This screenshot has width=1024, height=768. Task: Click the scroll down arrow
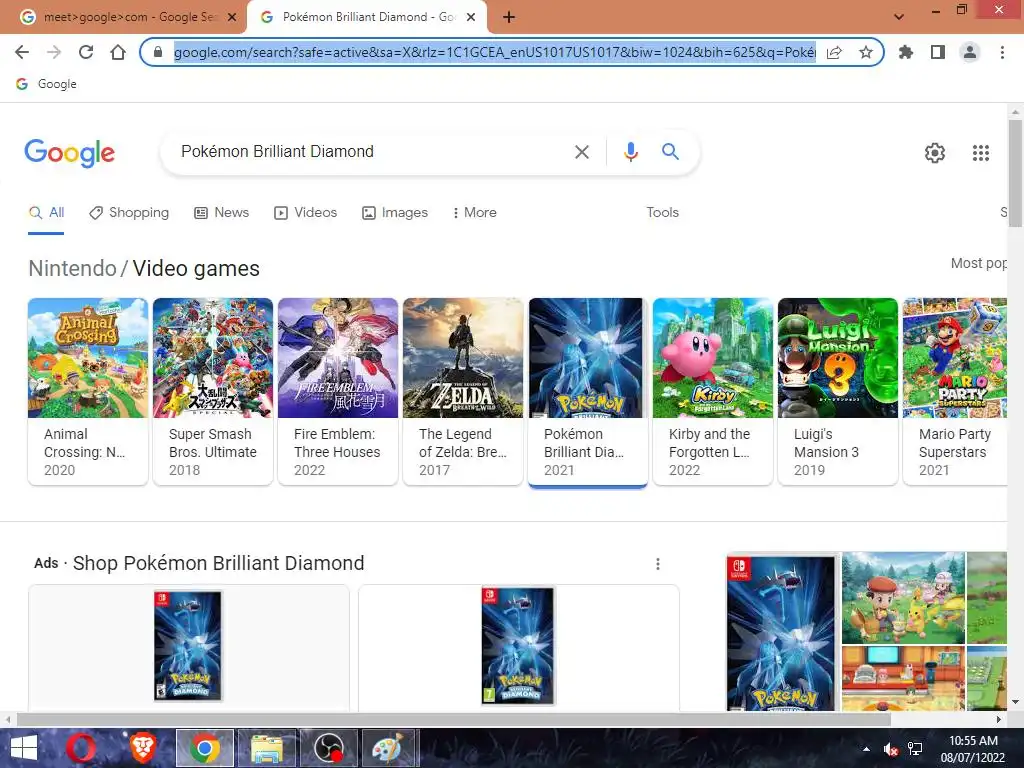pos(1015,702)
